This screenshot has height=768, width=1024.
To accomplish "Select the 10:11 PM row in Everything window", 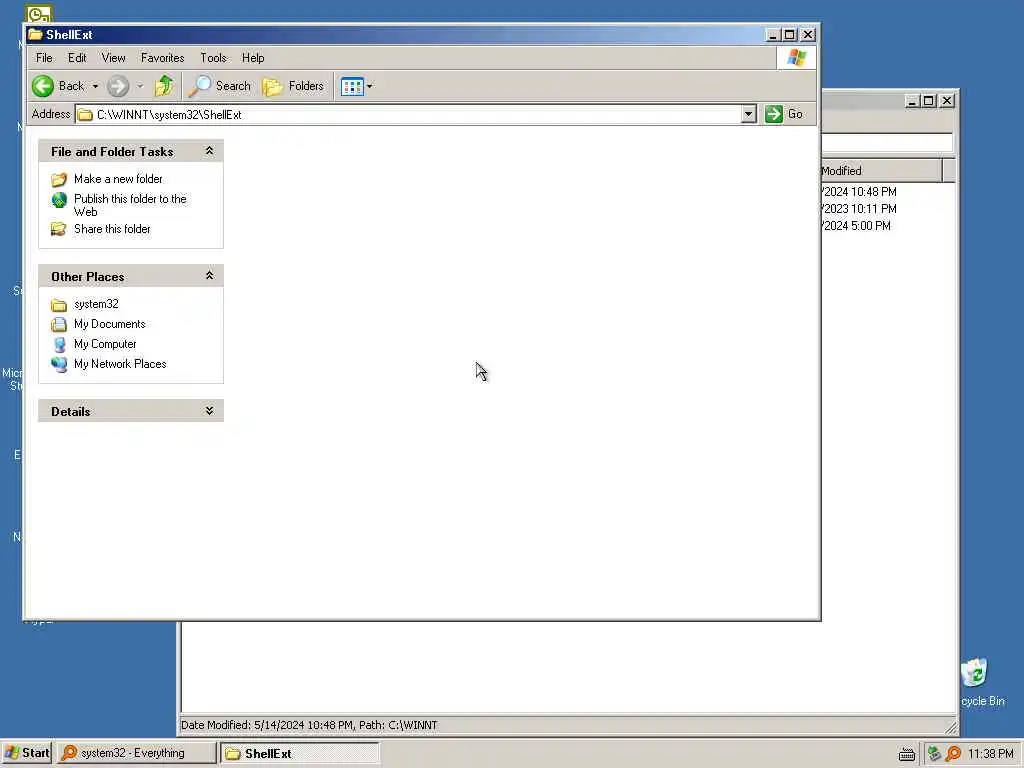I will point(887,208).
